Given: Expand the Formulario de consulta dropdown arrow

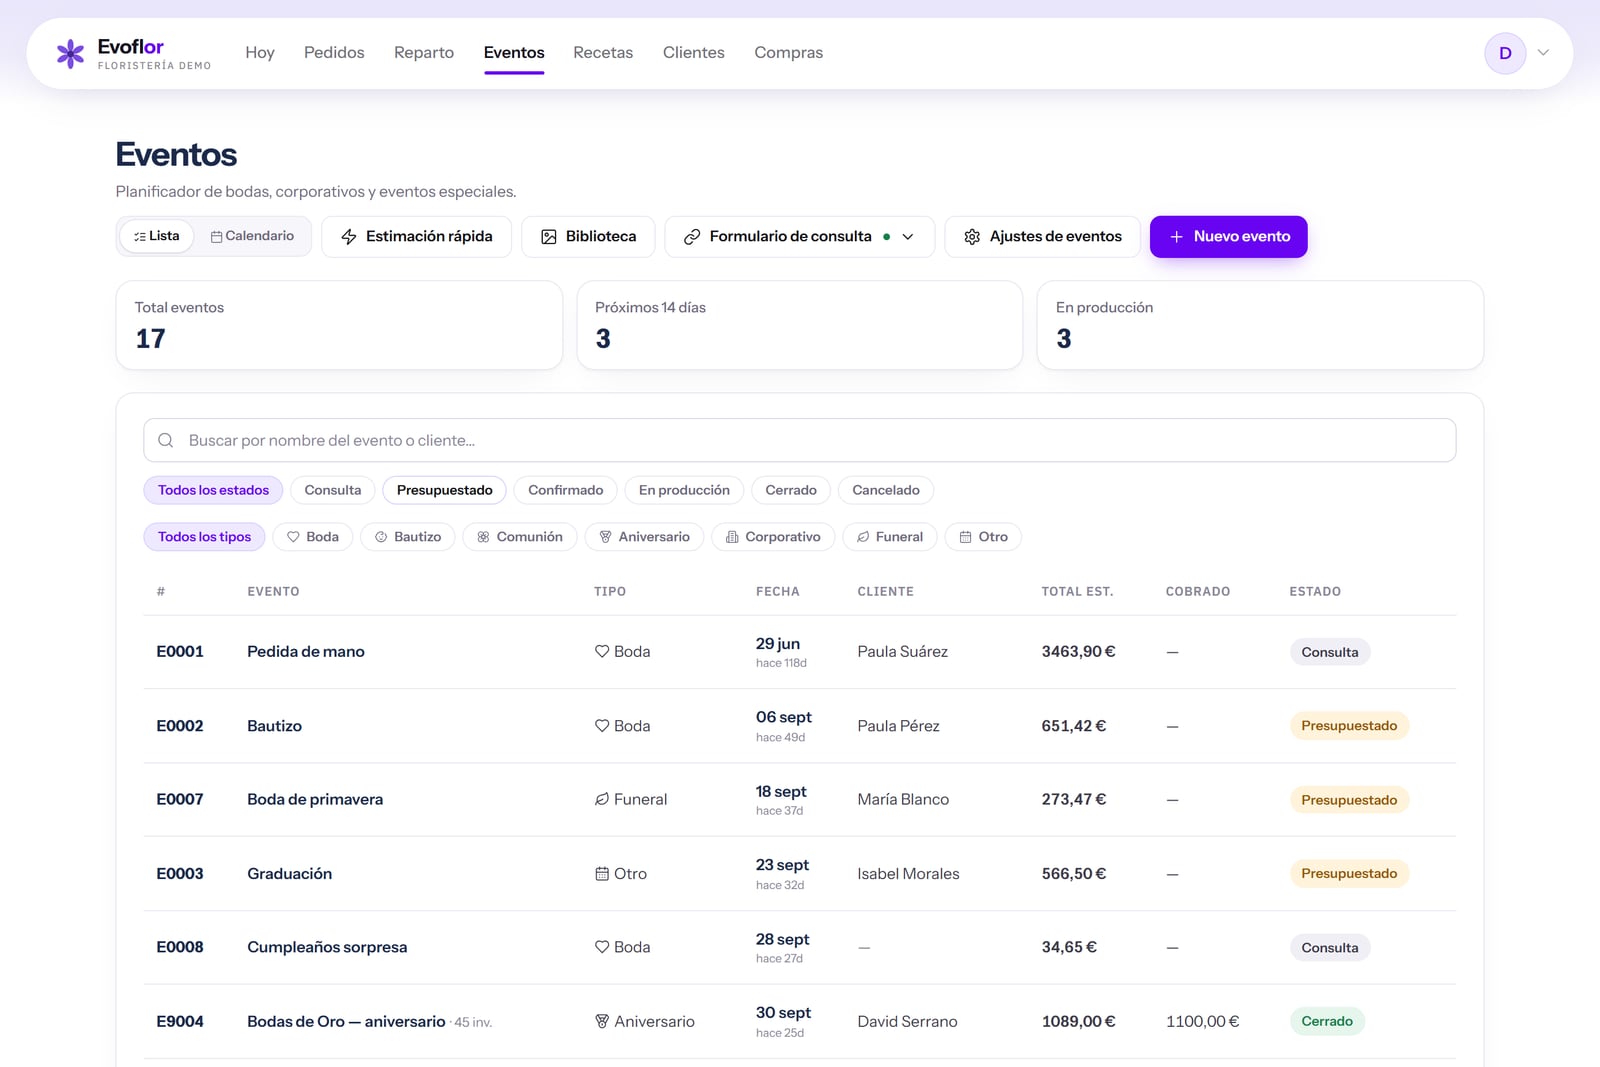Looking at the screenshot, I should click(x=908, y=237).
